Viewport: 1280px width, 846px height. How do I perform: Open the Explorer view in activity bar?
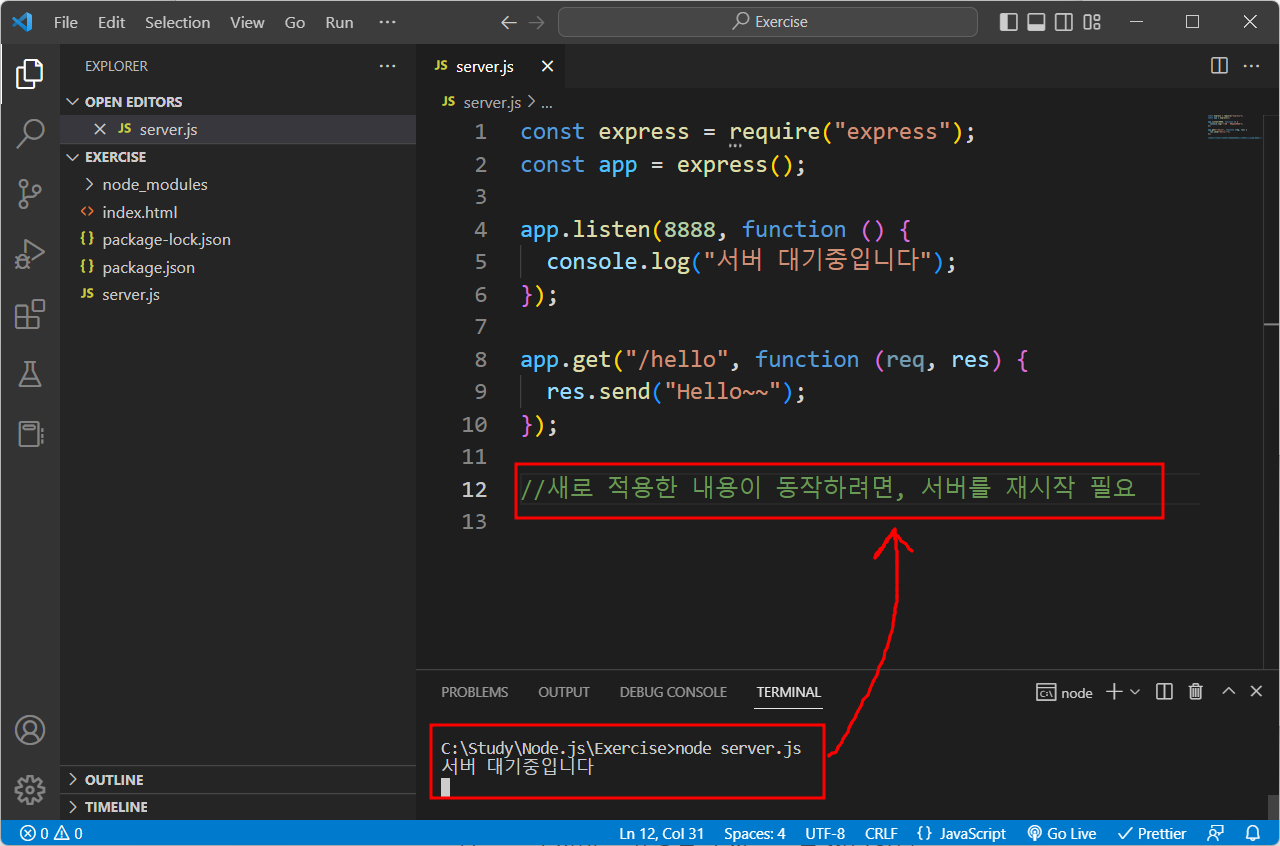click(x=30, y=73)
